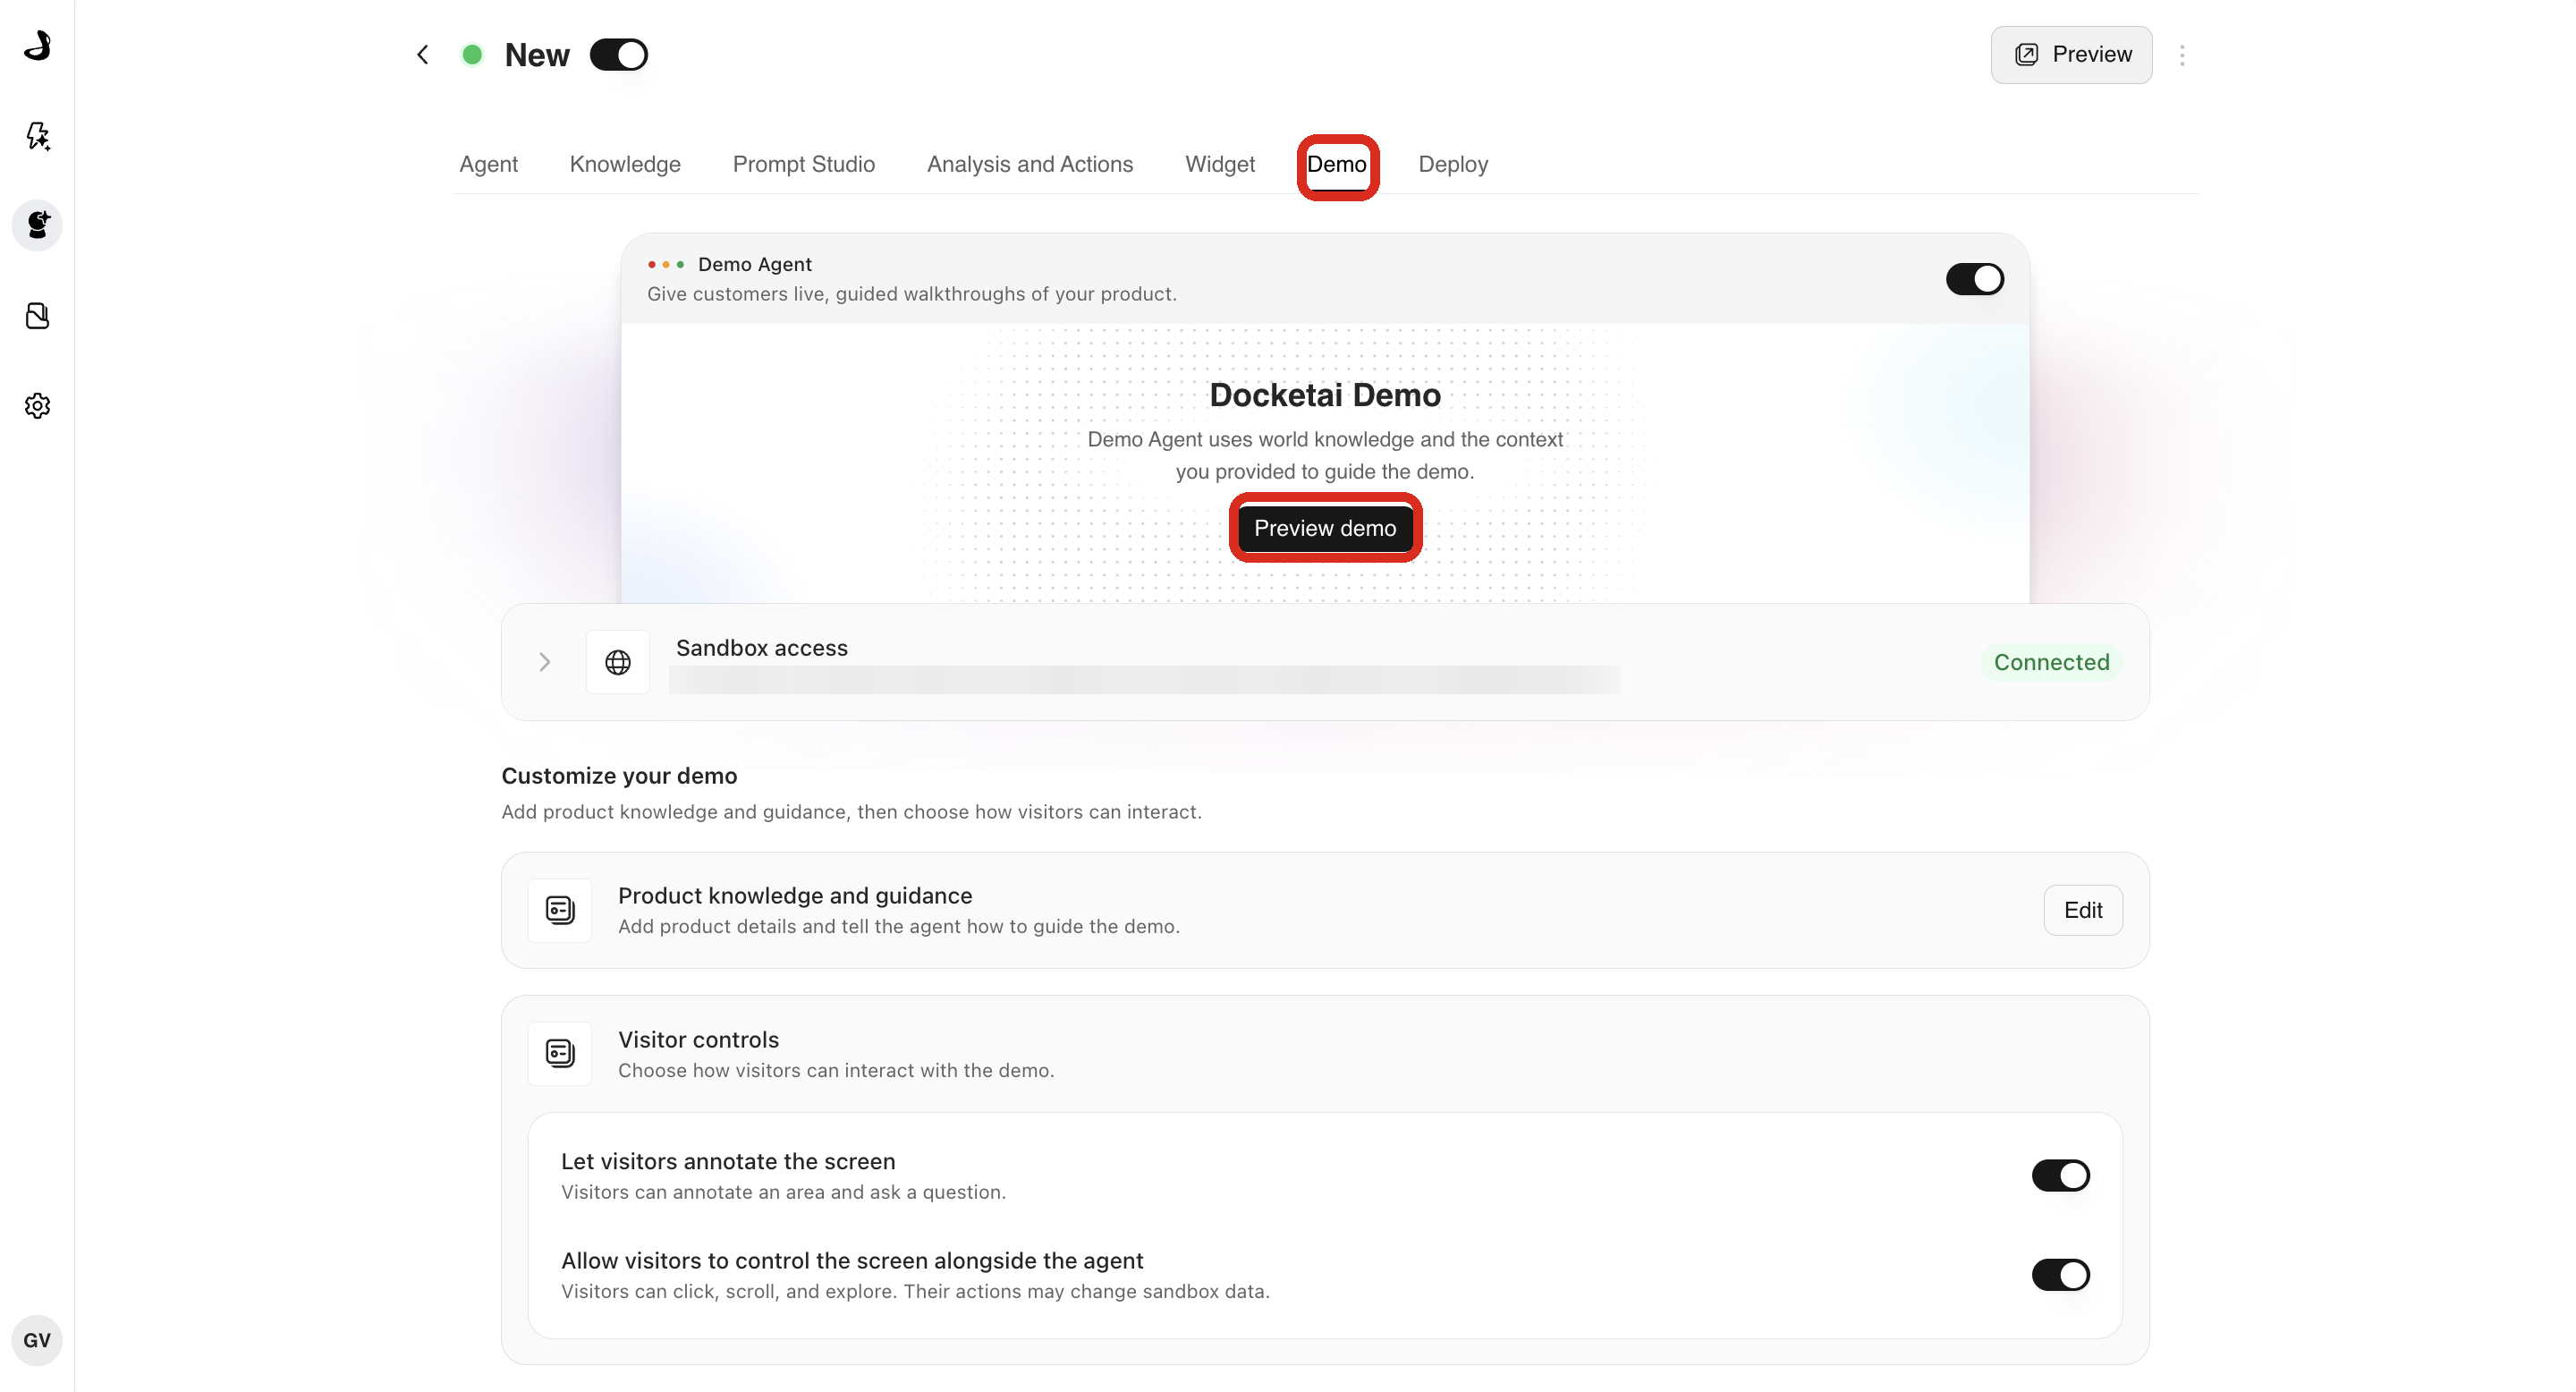Switch to the Widget tab
The width and height of the screenshot is (2576, 1392).
[x=1219, y=164]
